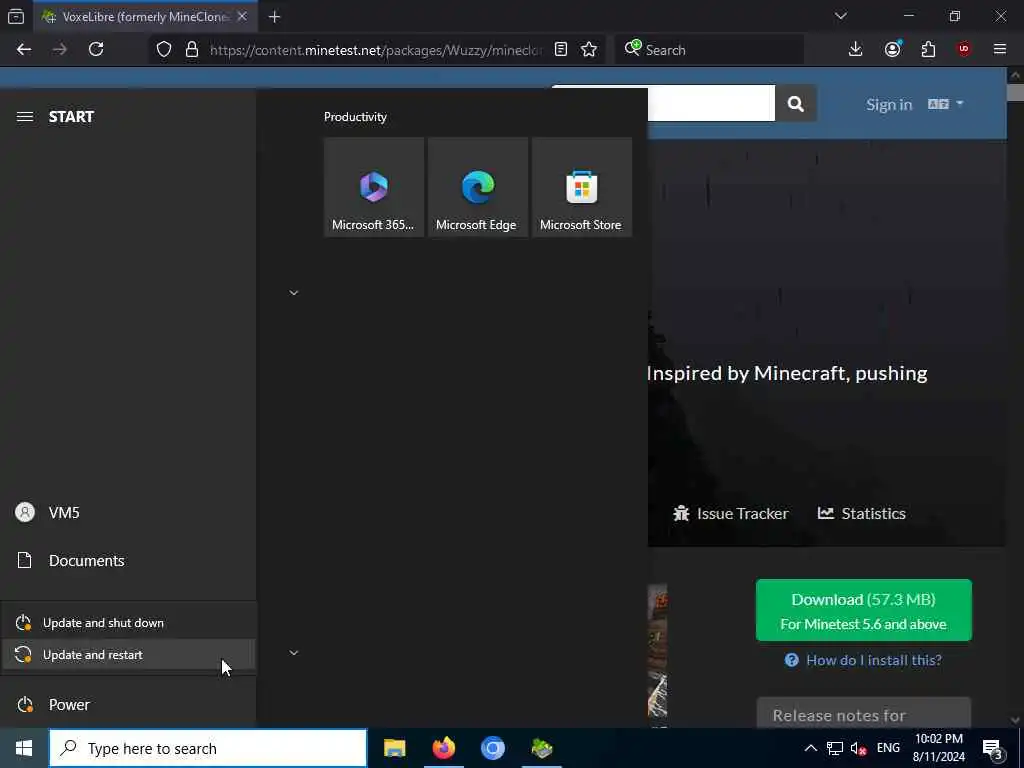Open the uBlock Origin extension
Screen dimensions: 1024x768
pyautogui.click(x=964, y=49)
